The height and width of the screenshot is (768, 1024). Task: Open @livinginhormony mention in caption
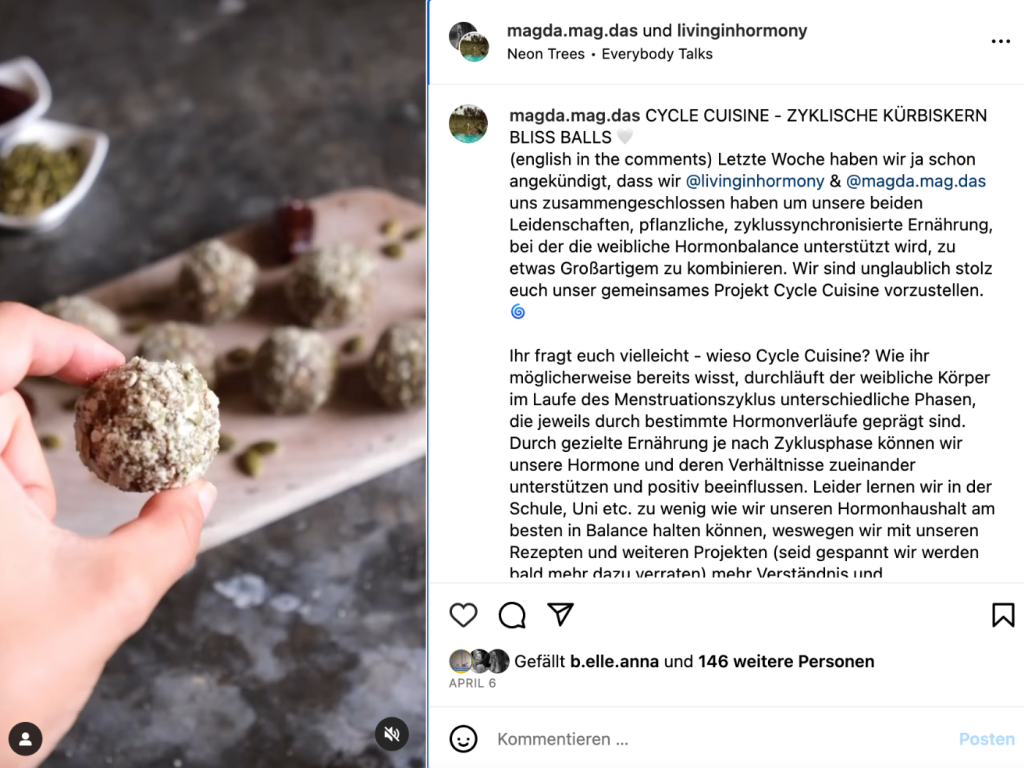(755, 181)
